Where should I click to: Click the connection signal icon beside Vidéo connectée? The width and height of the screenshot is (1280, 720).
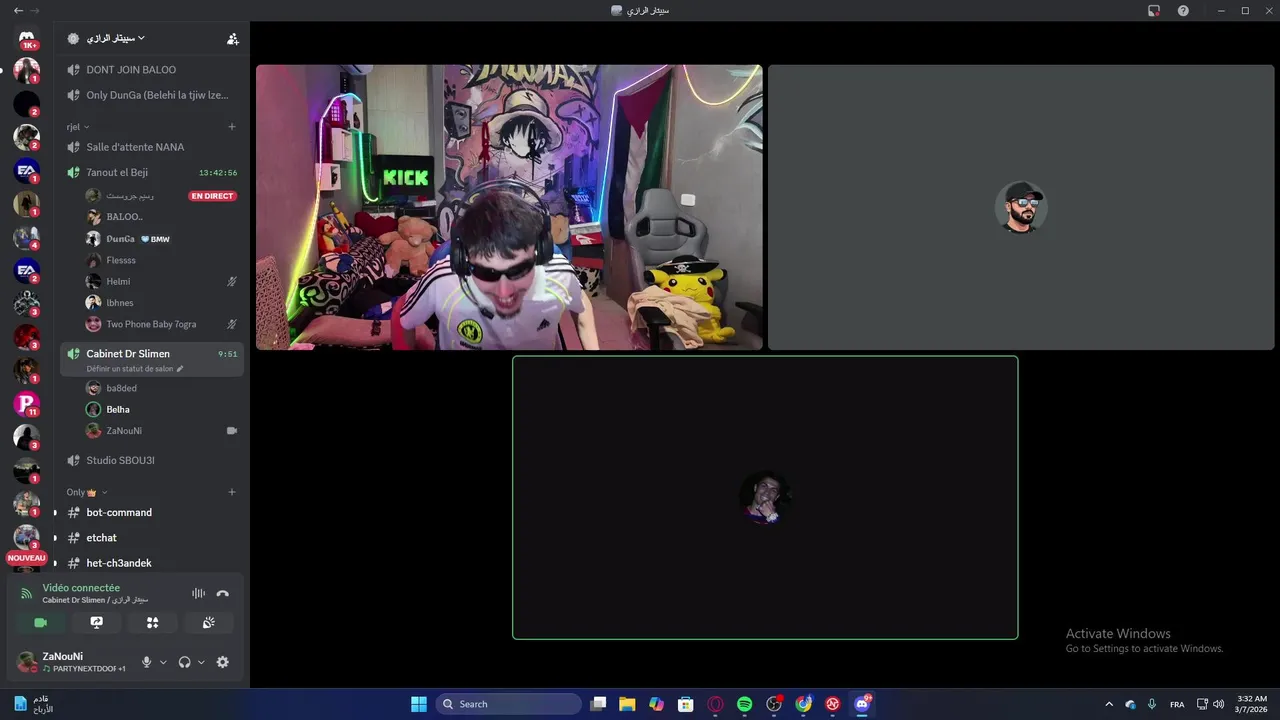[x=27, y=593]
